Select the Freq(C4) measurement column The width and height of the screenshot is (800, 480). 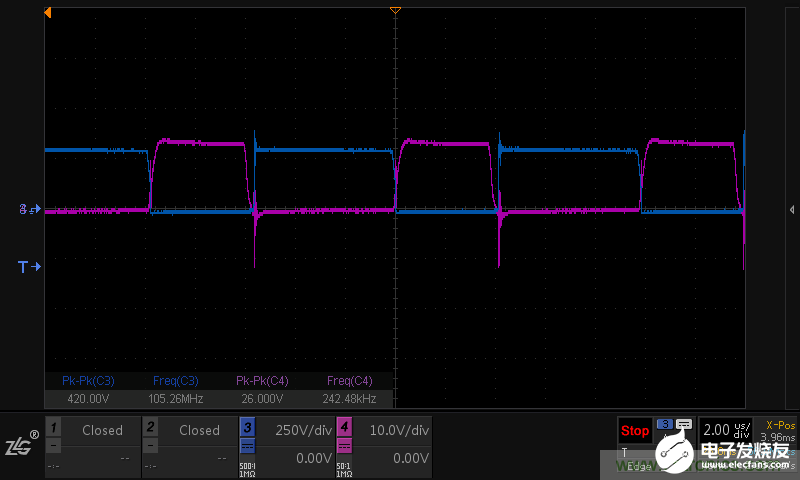coord(349,389)
